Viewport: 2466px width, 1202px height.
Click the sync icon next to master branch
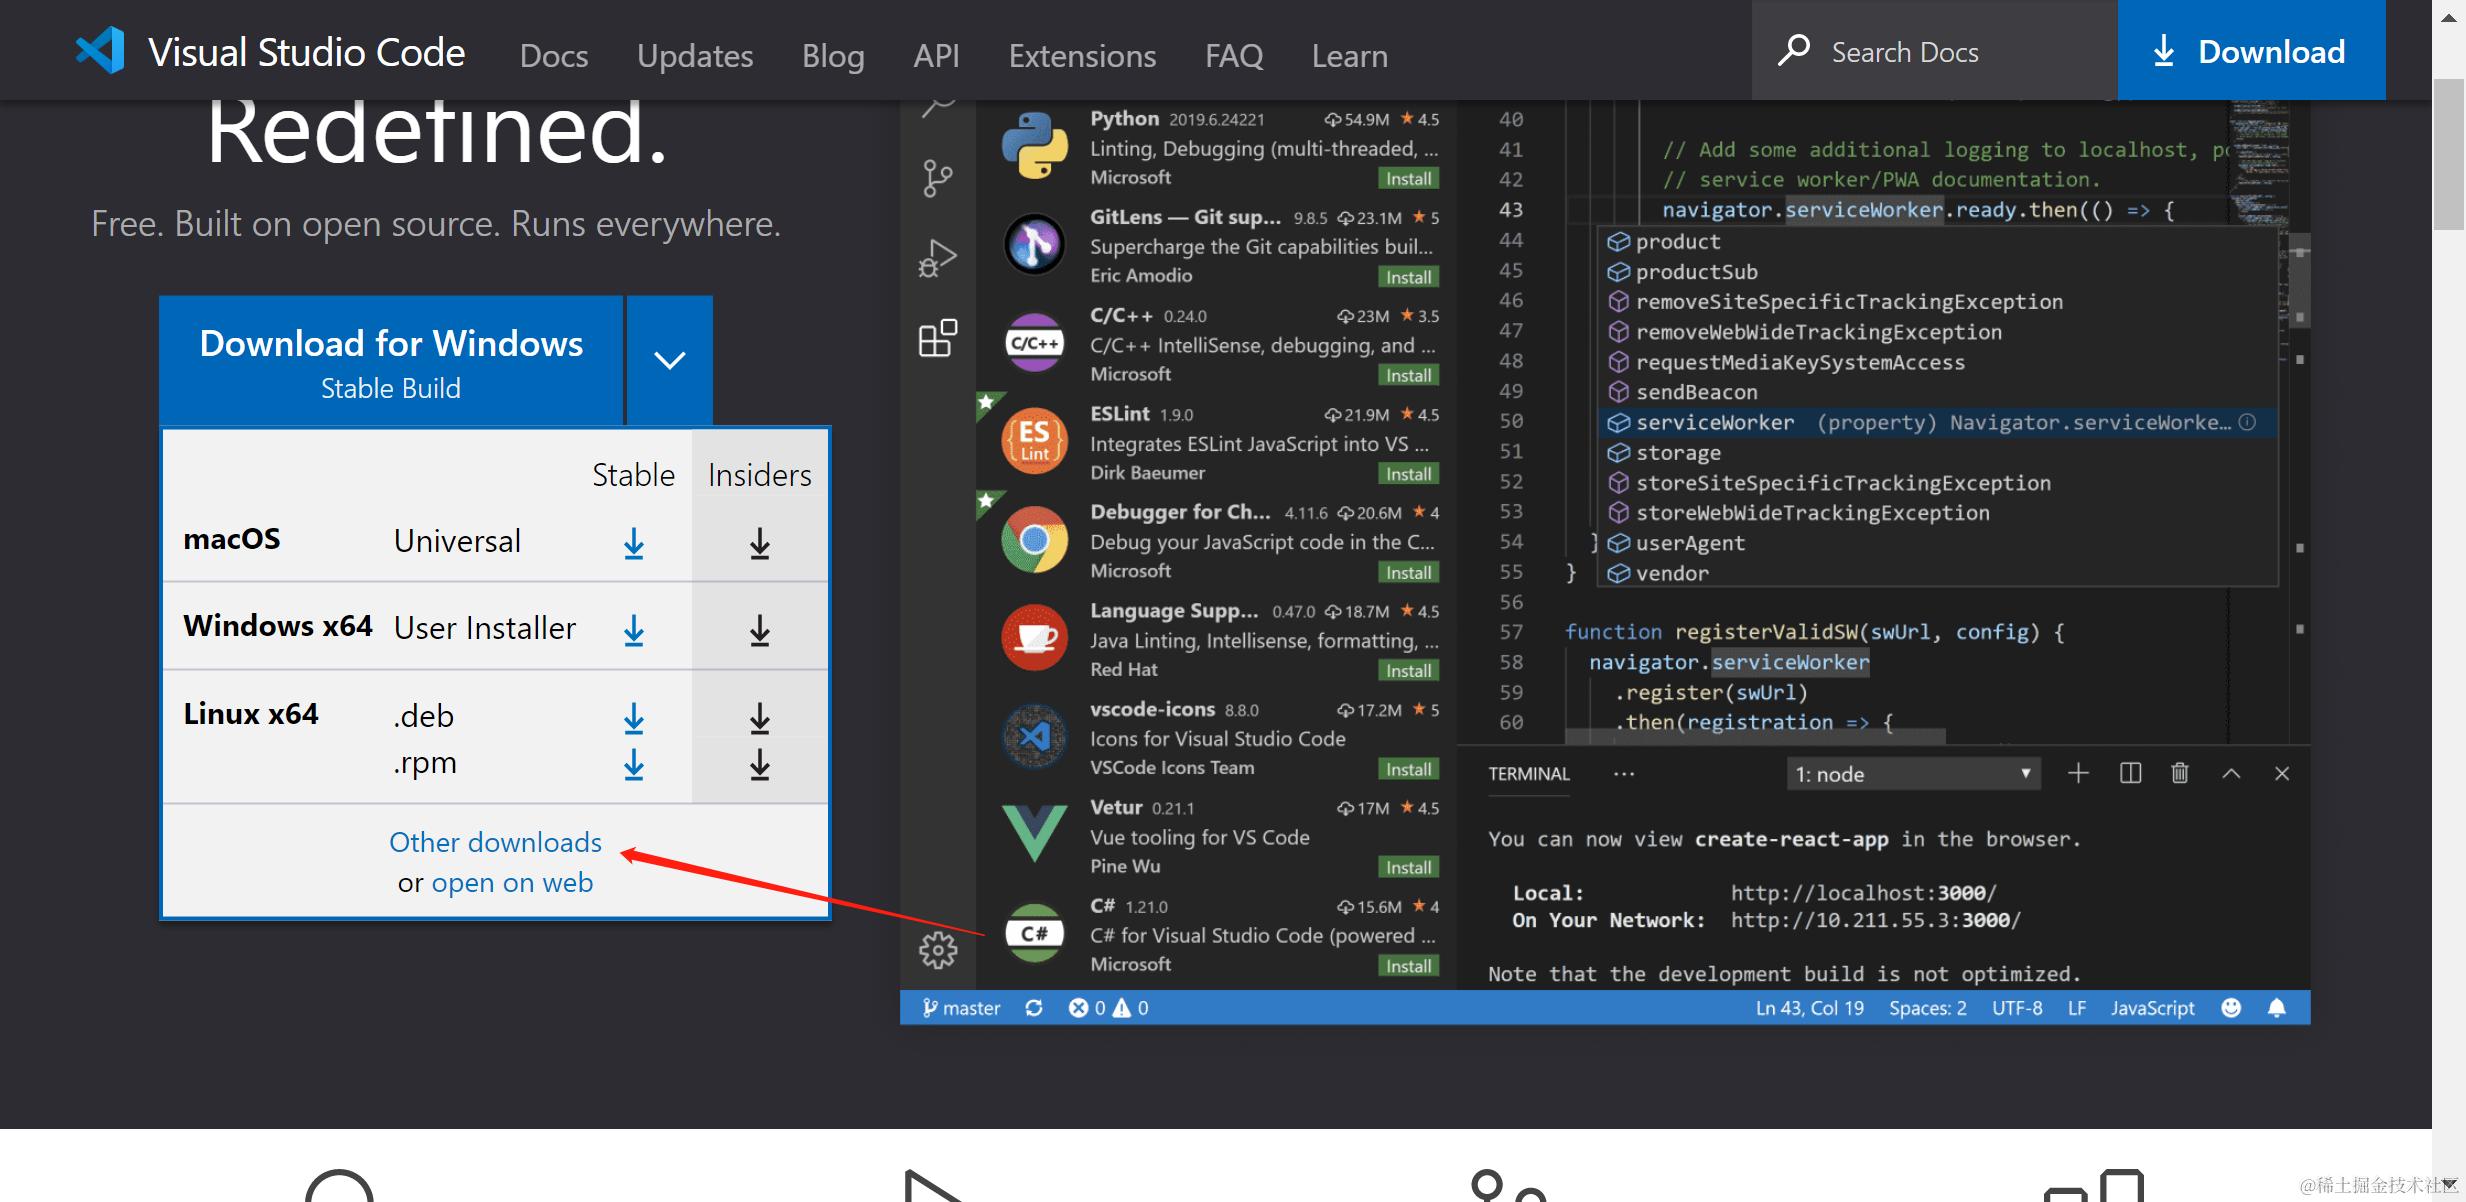pos(1034,1008)
